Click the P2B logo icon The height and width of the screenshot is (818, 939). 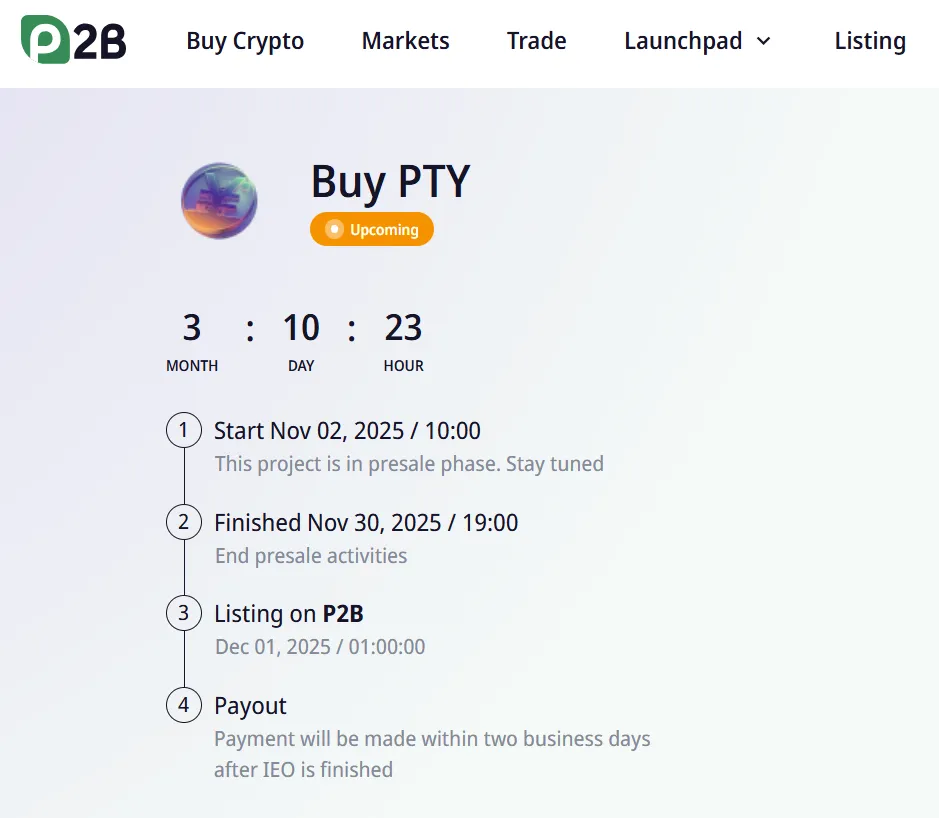[73, 40]
